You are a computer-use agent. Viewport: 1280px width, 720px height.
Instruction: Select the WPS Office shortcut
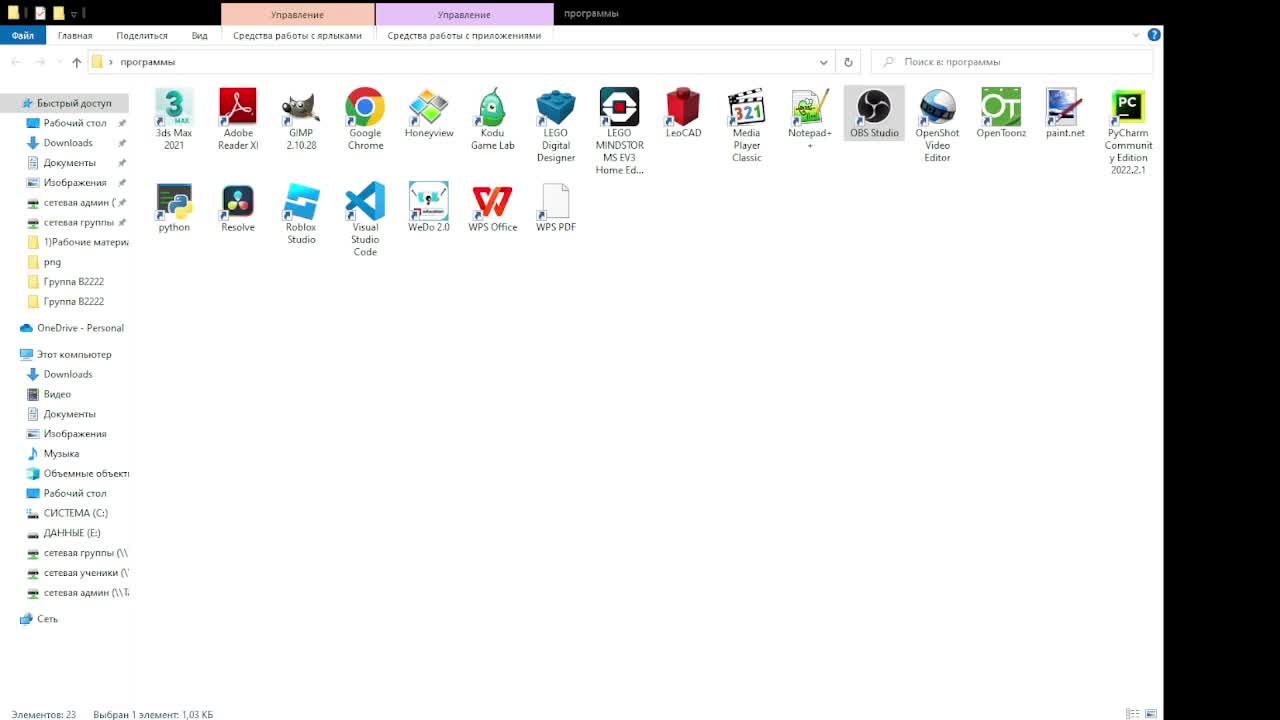click(x=492, y=207)
